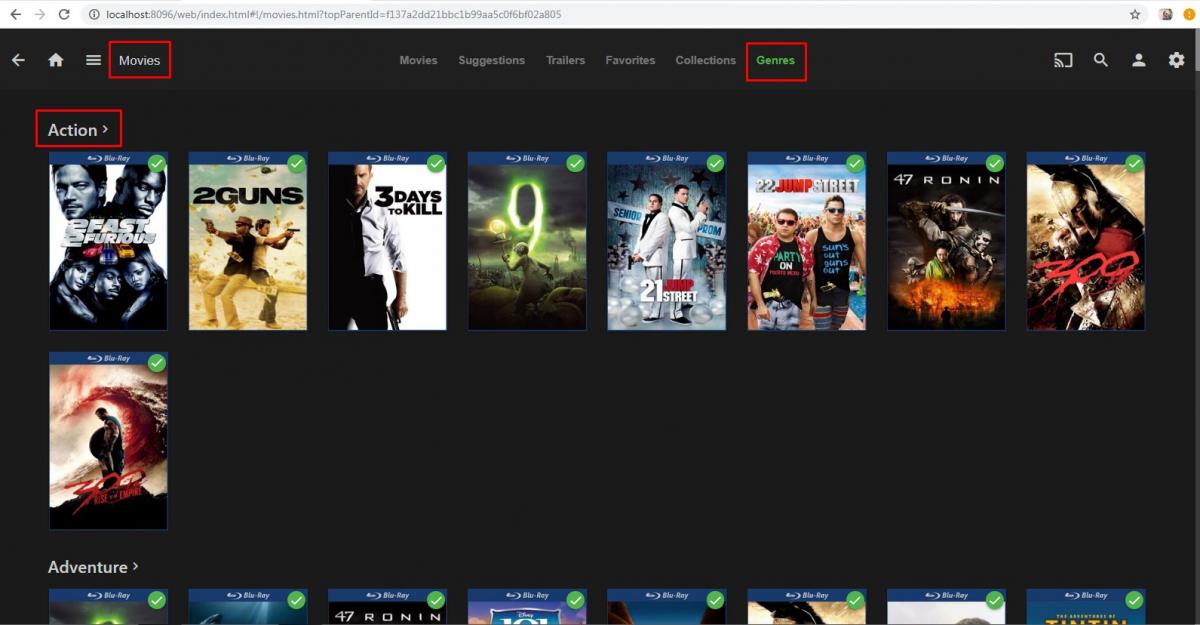Open the 21 Jump Street poster
This screenshot has height=625, width=1200.
(x=667, y=241)
